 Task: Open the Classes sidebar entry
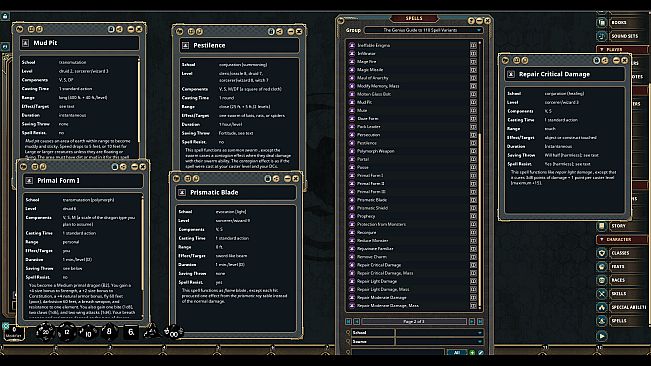pos(622,253)
